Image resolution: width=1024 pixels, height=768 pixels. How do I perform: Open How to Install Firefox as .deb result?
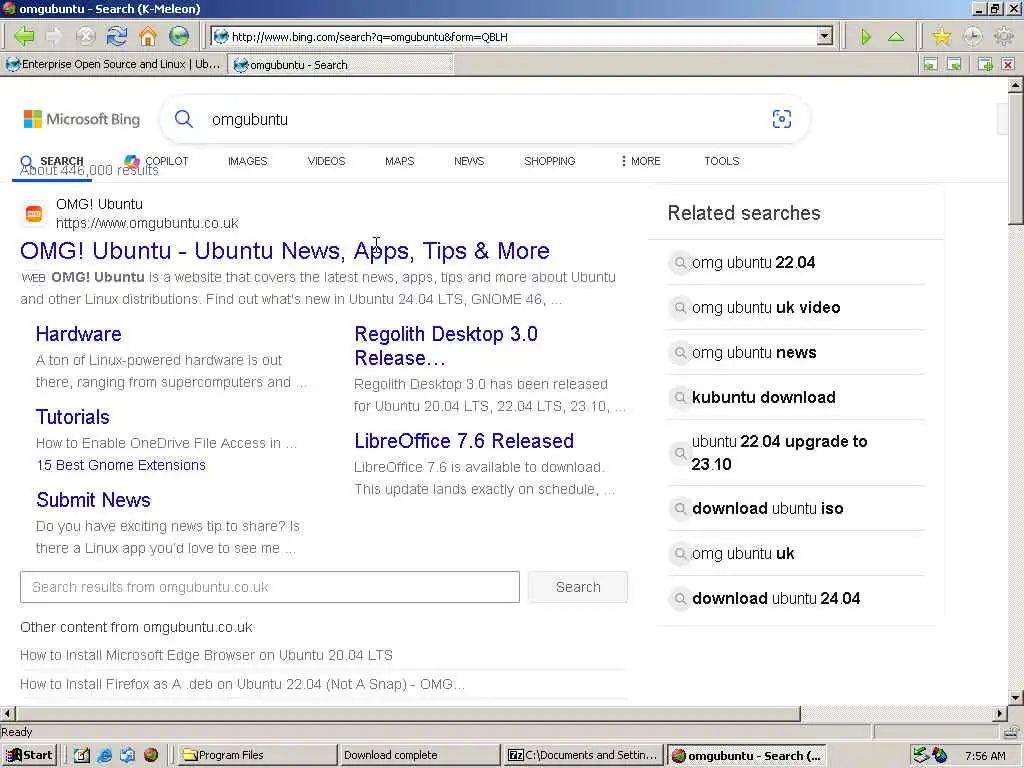click(242, 684)
